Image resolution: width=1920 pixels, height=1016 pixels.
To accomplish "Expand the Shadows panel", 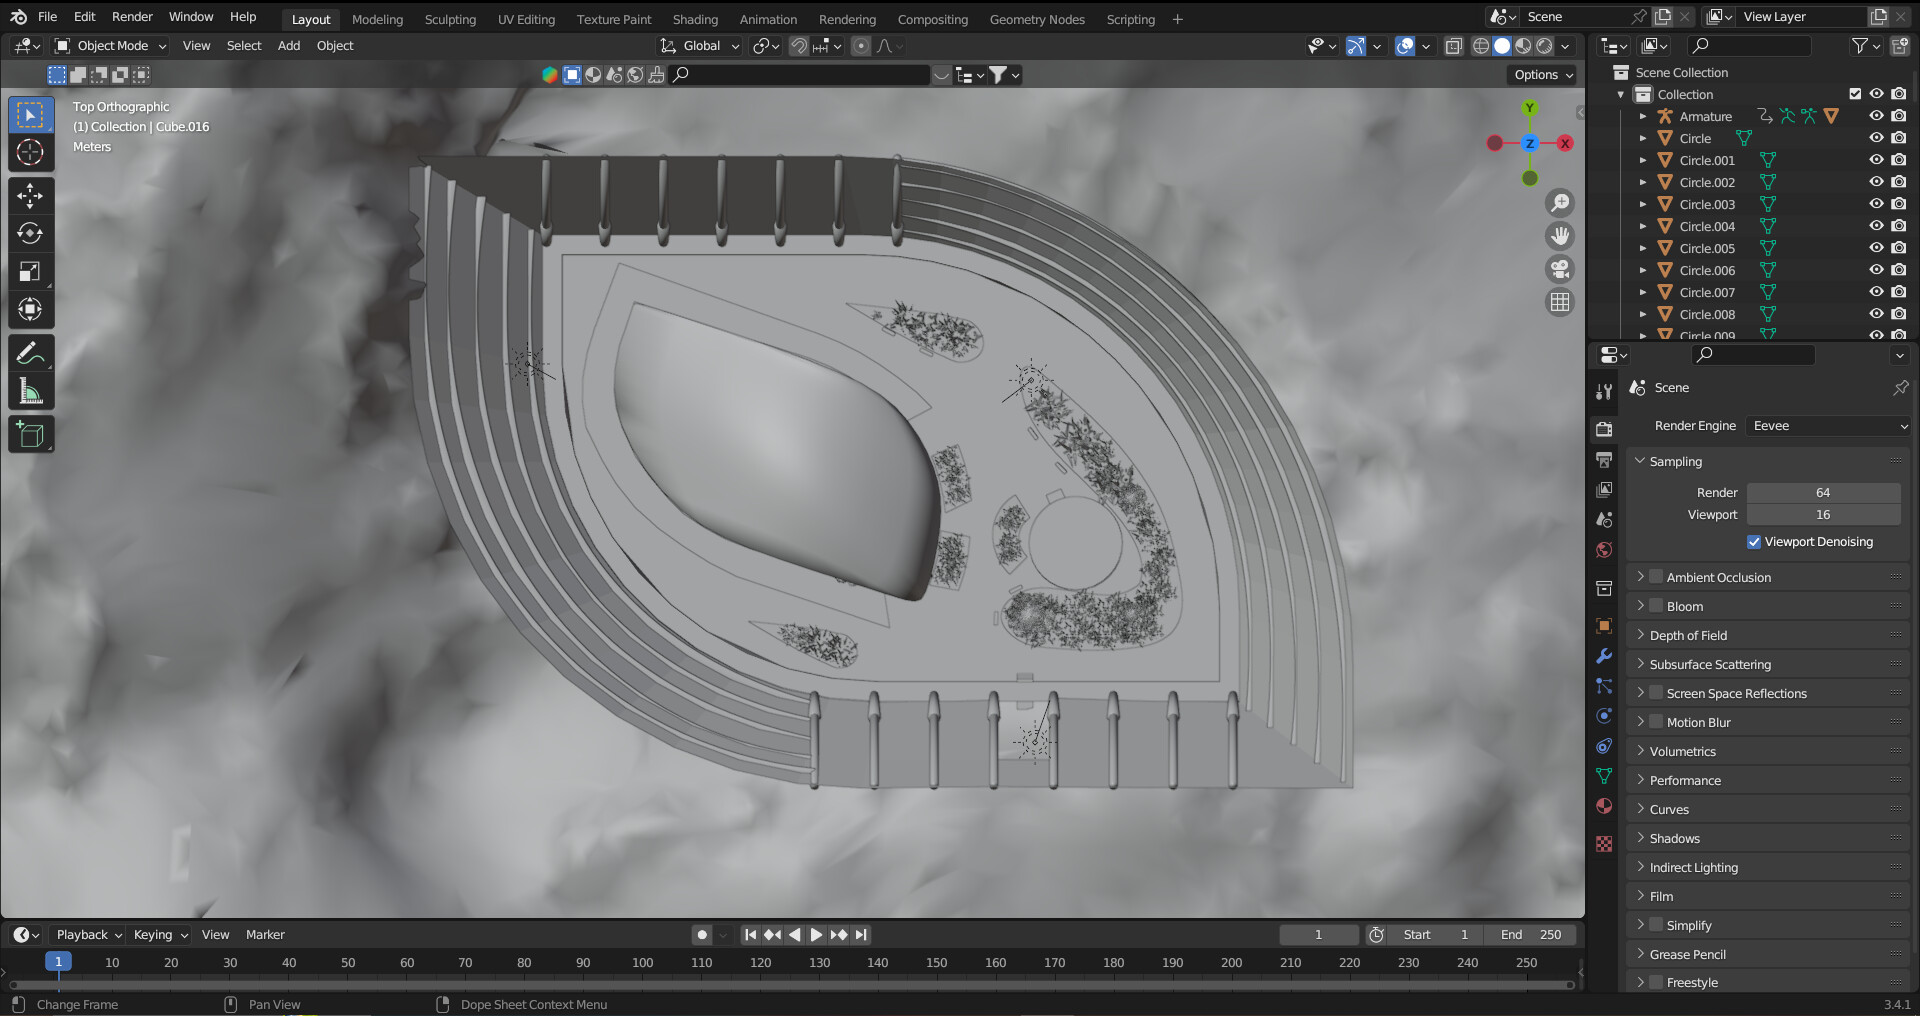I will coord(1674,838).
